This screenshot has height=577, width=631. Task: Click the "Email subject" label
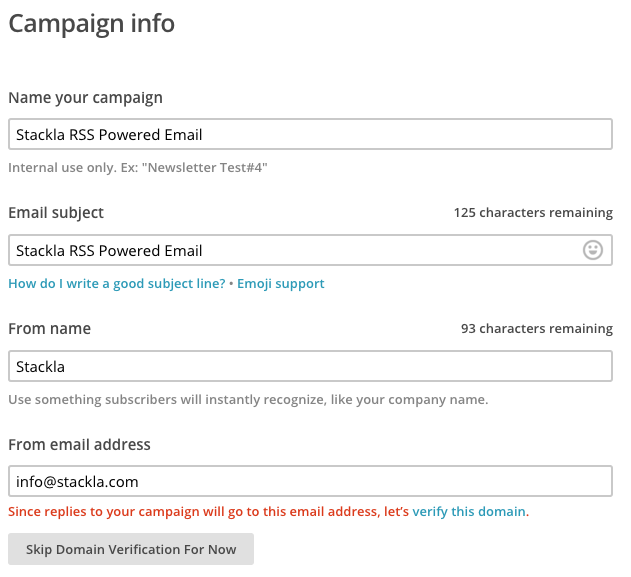coord(56,213)
